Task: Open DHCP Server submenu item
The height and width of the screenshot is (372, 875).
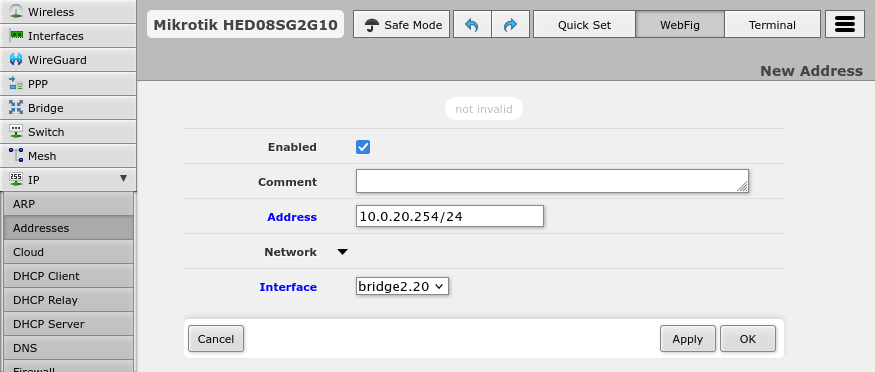Action: click(x=68, y=324)
